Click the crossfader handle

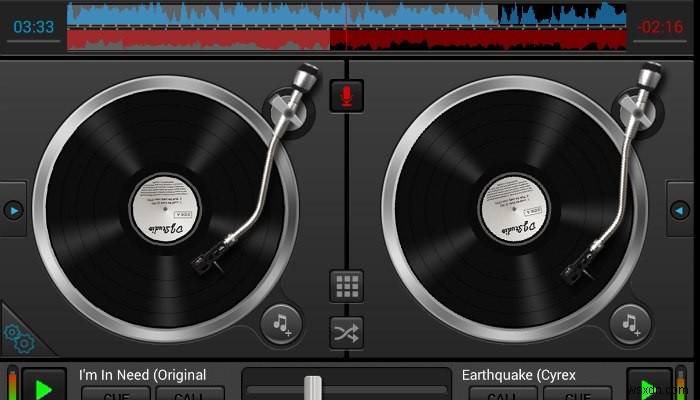(312, 388)
